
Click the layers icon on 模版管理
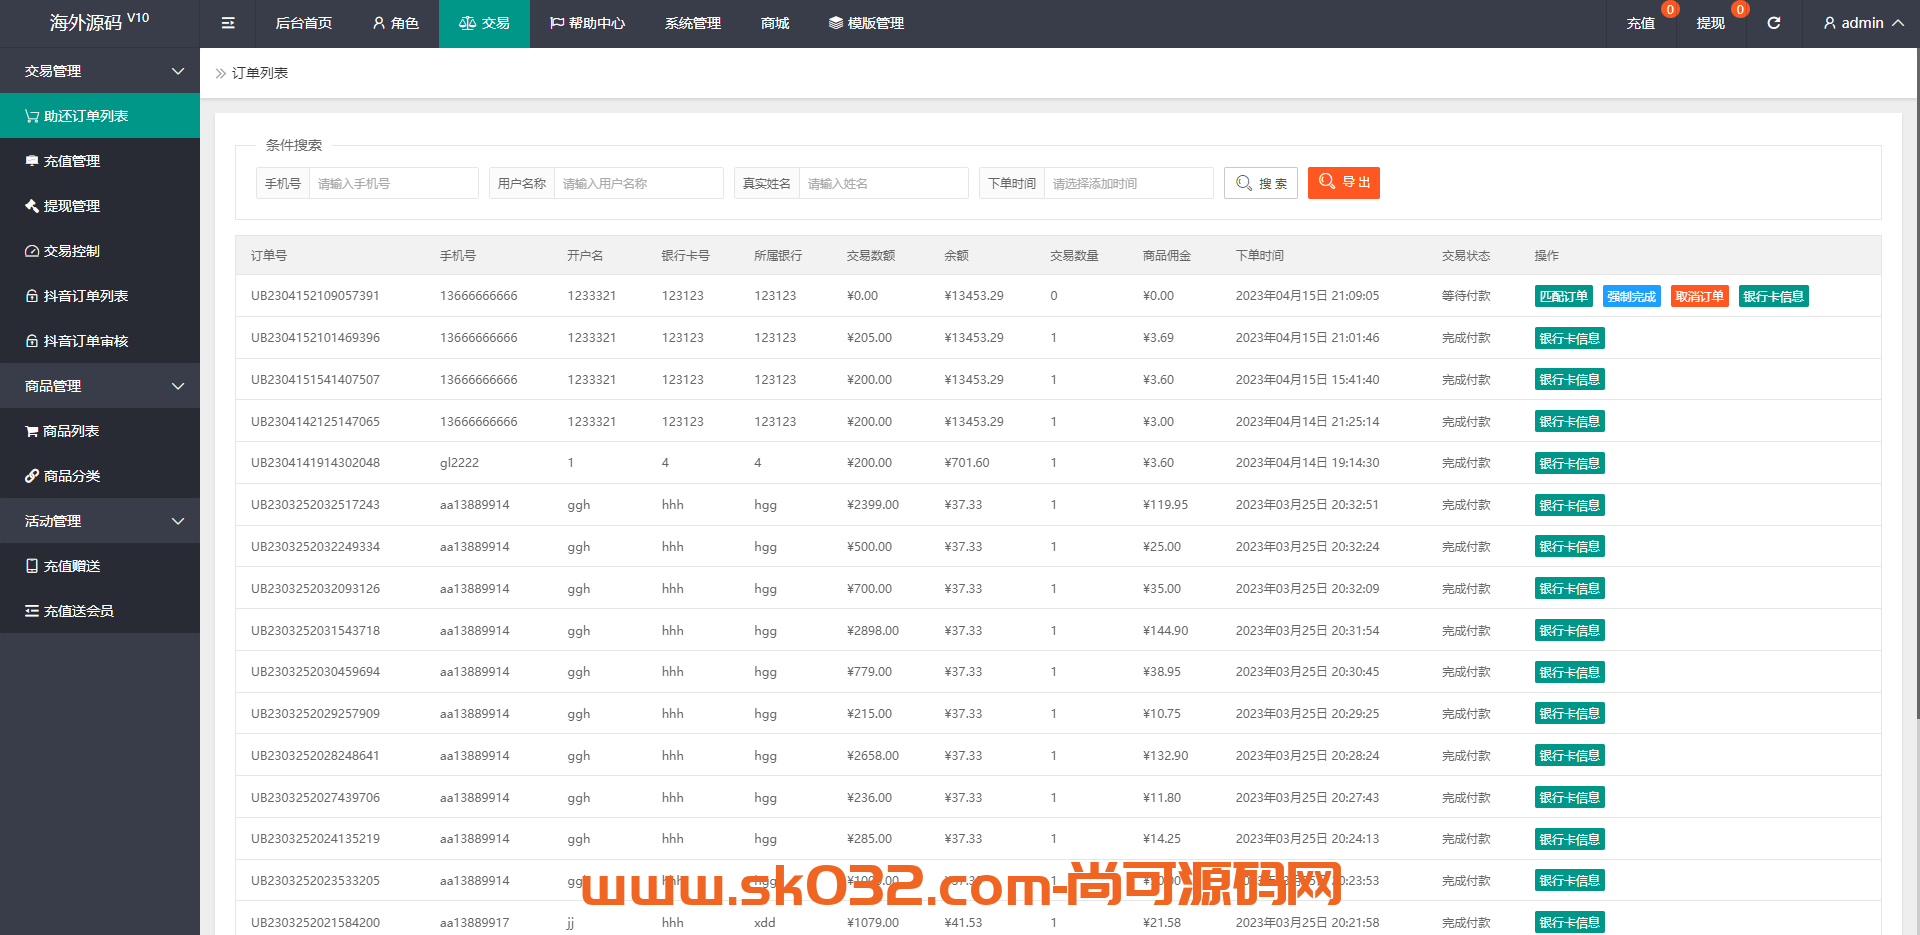click(836, 23)
